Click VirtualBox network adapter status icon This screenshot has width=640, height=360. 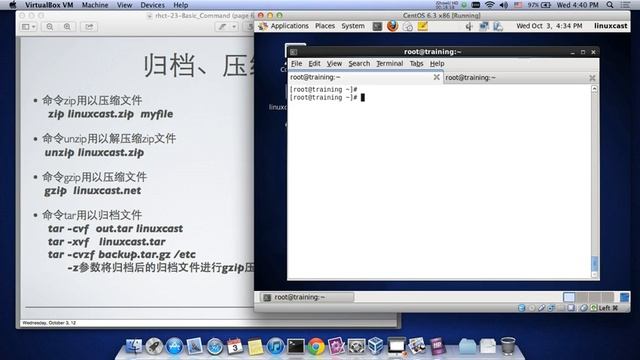tap(551, 308)
